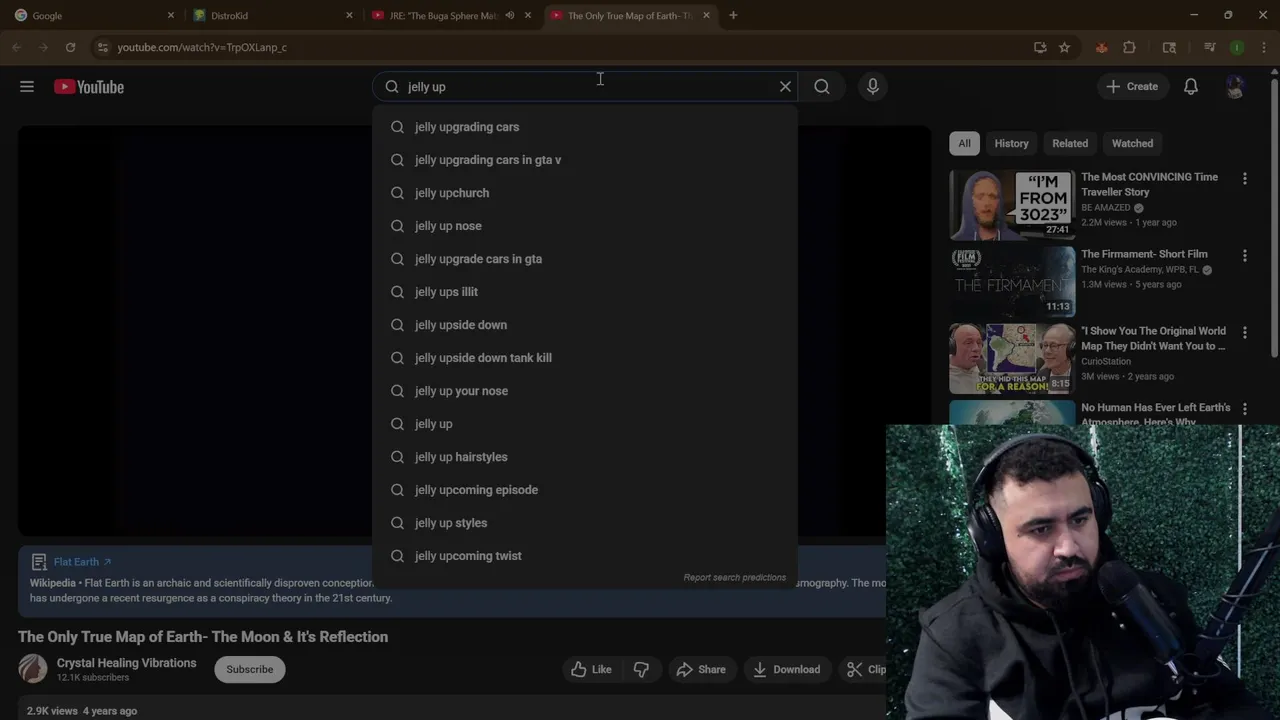The width and height of the screenshot is (1280, 720).
Task: Choose suggestion 'jelly upchurch'
Action: tap(585, 193)
